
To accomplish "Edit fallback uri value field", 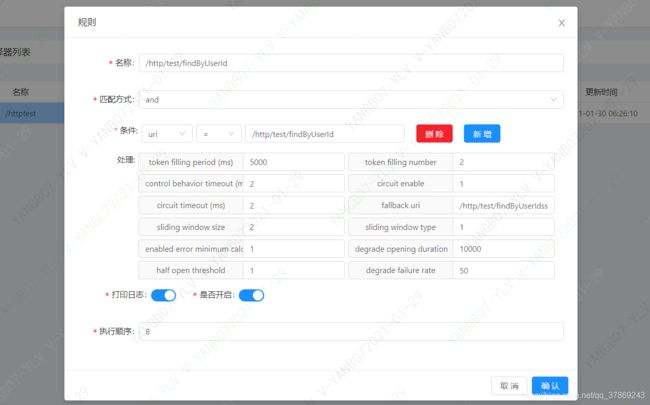I will 503,205.
